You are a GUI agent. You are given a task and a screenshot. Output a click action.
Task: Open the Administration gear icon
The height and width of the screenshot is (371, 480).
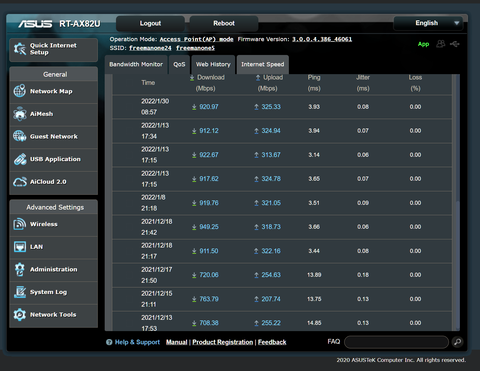(x=20, y=269)
